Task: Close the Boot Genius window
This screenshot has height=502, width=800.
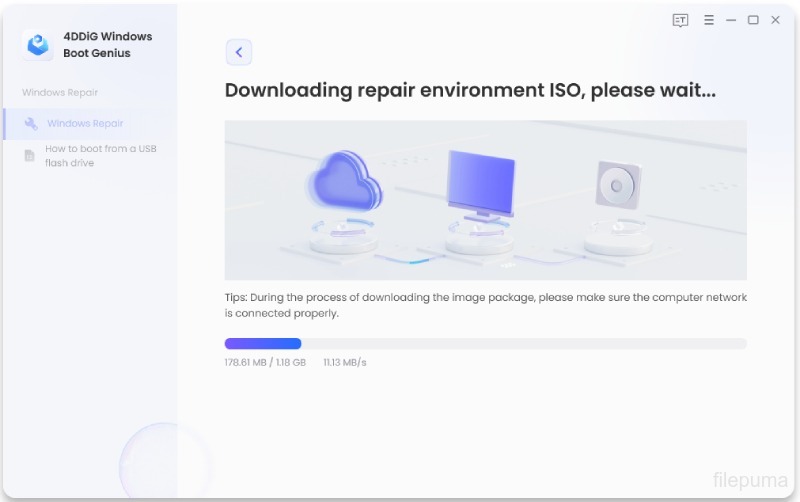Action: click(776, 20)
